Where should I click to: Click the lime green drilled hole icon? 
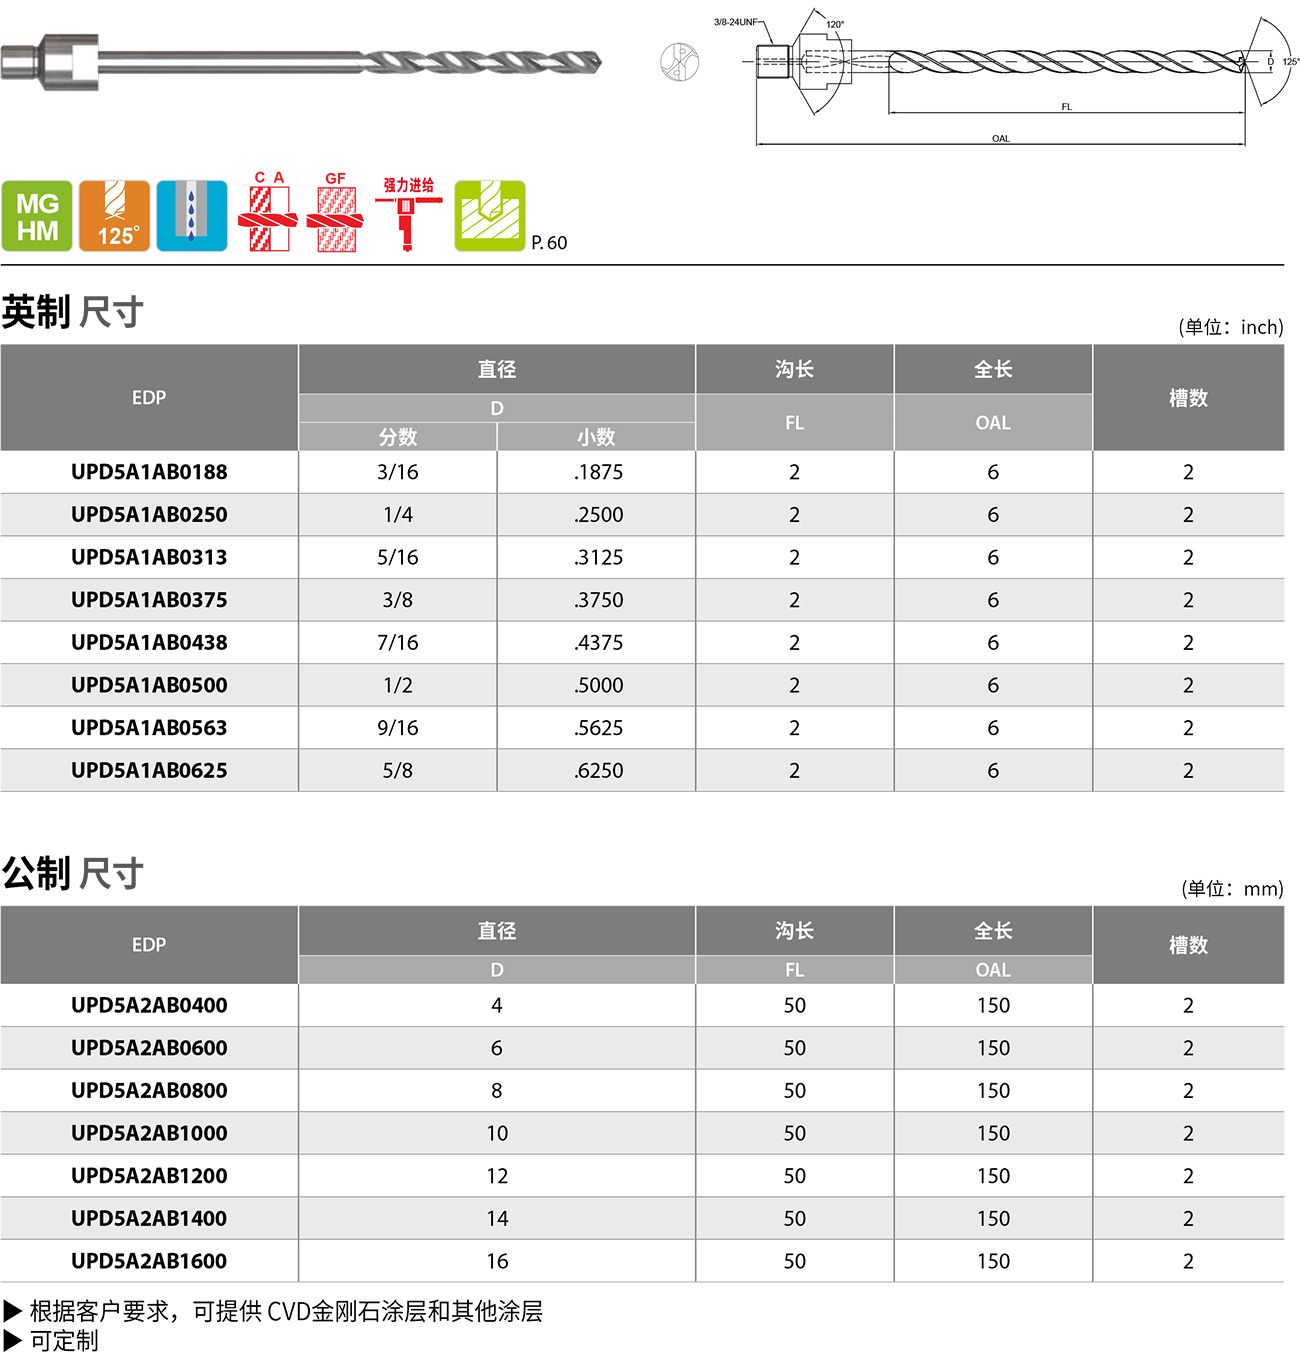[490, 216]
